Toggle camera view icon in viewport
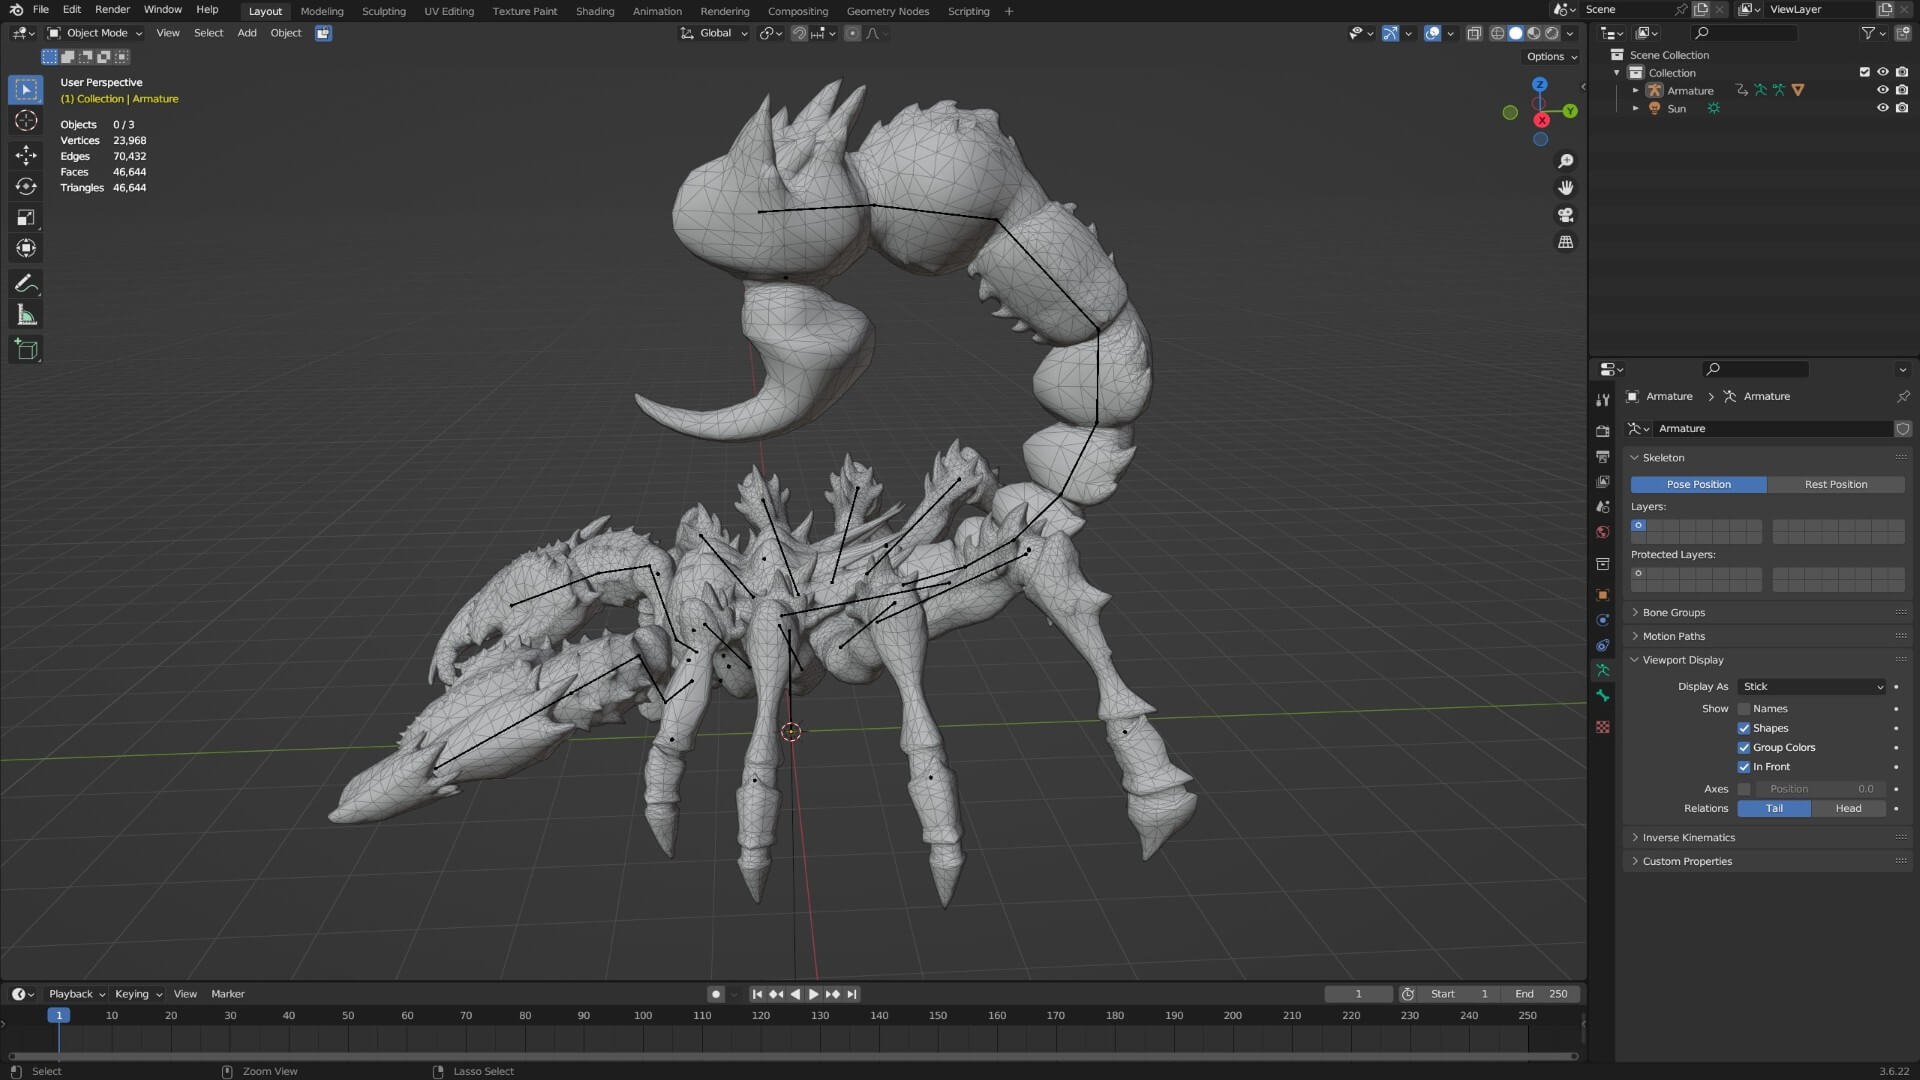The image size is (1920, 1080). point(1566,215)
